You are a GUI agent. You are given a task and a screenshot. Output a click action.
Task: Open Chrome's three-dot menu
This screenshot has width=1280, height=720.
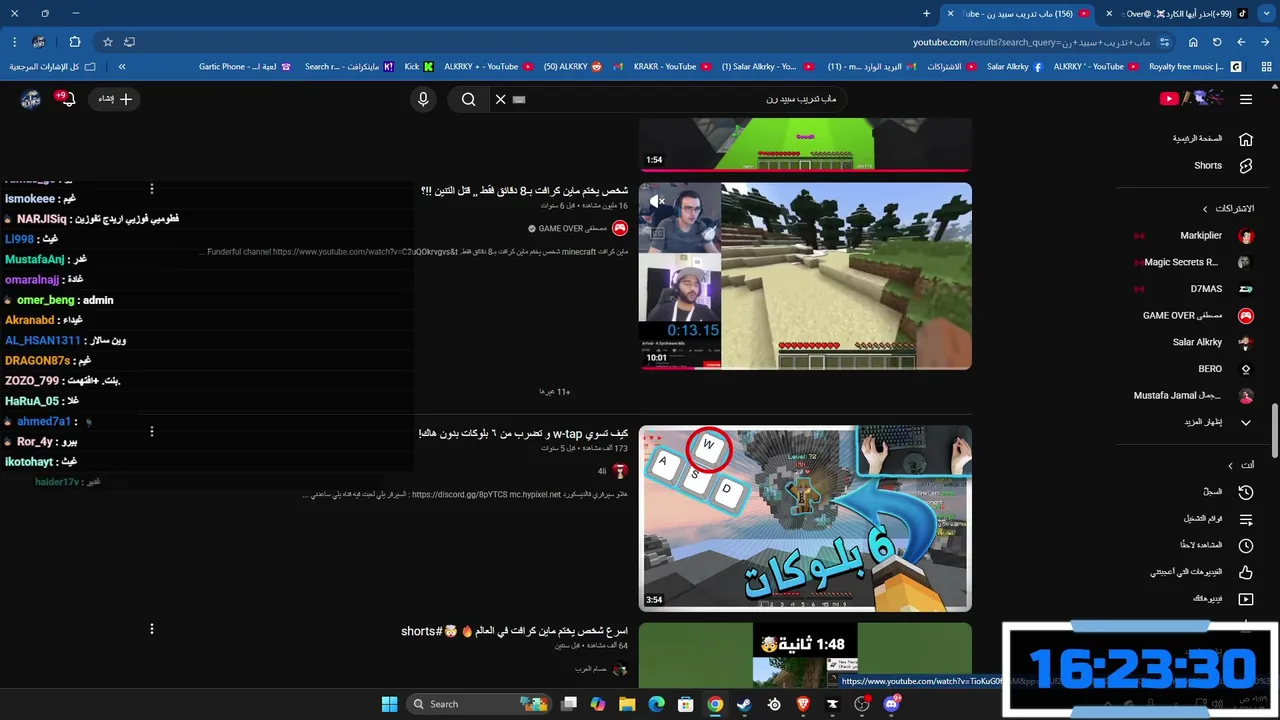click(14, 42)
